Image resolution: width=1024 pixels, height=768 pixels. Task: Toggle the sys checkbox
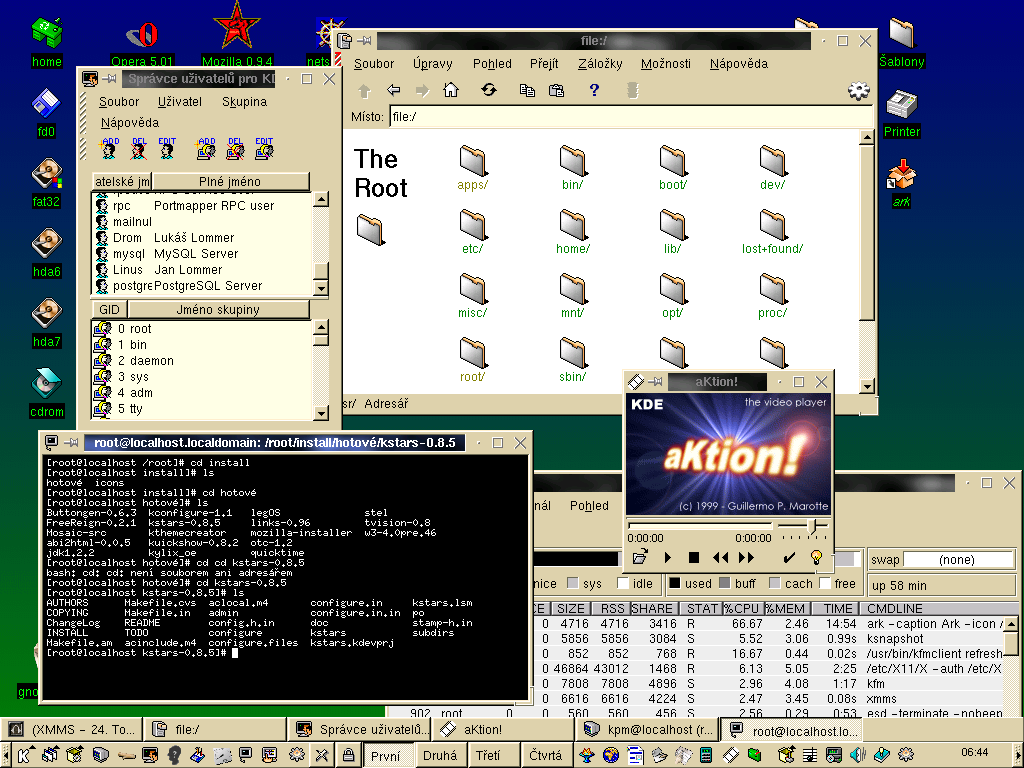(x=573, y=583)
